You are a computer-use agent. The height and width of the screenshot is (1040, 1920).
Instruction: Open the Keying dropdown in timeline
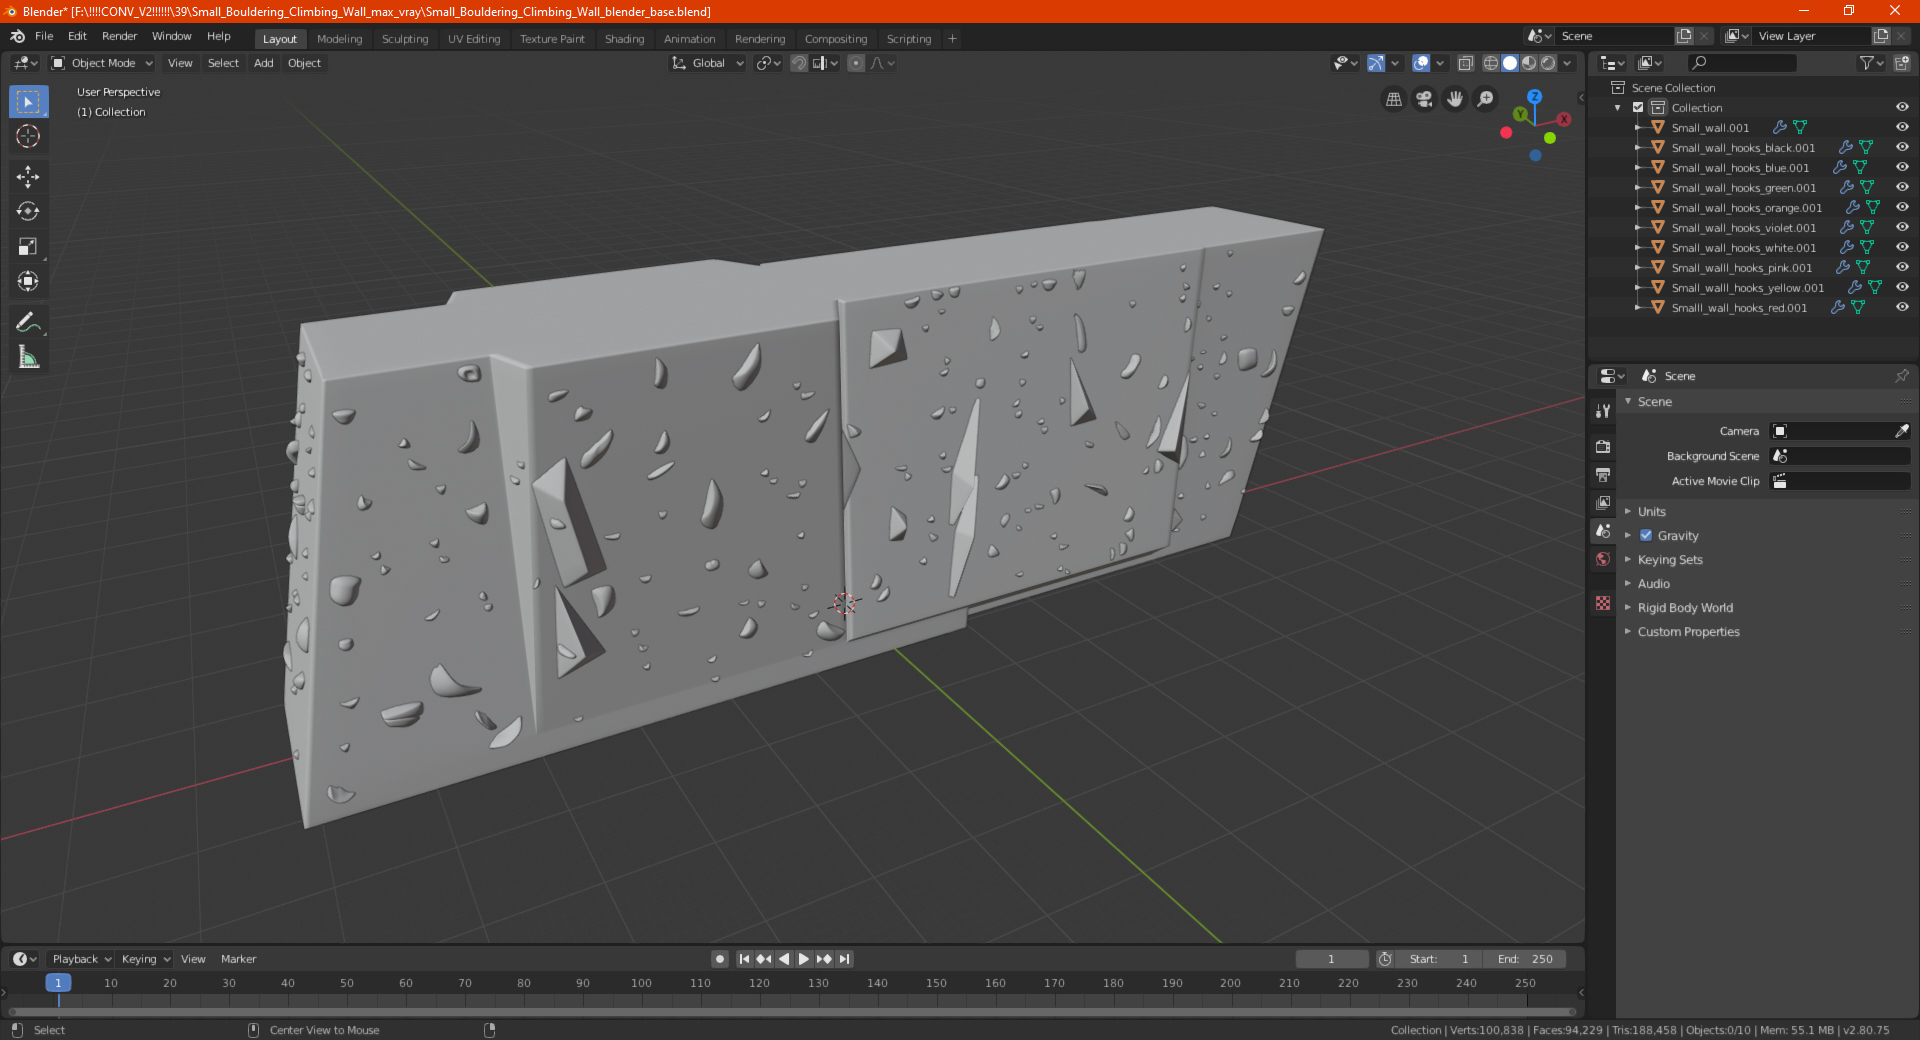(x=145, y=959)
